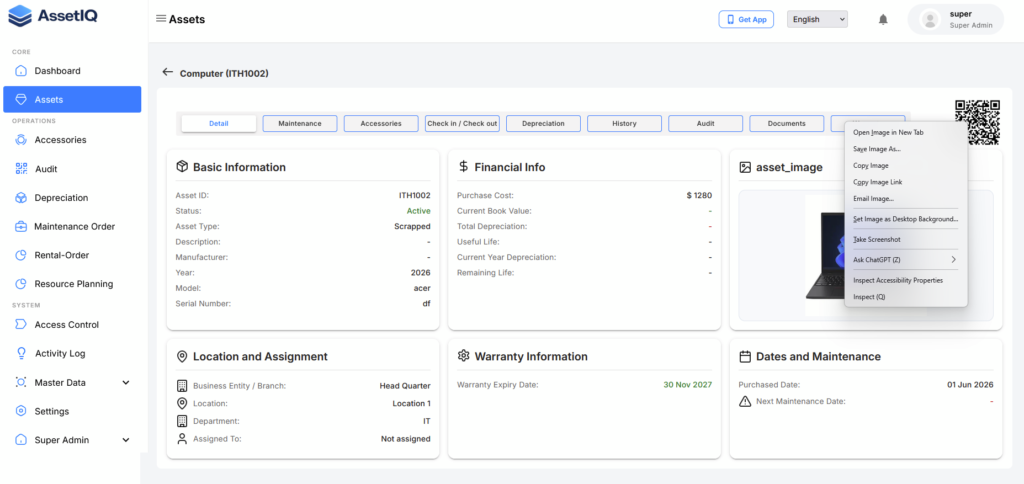
Task: Click the Audit QR icon in sidebar
Action: pos(21,169)
